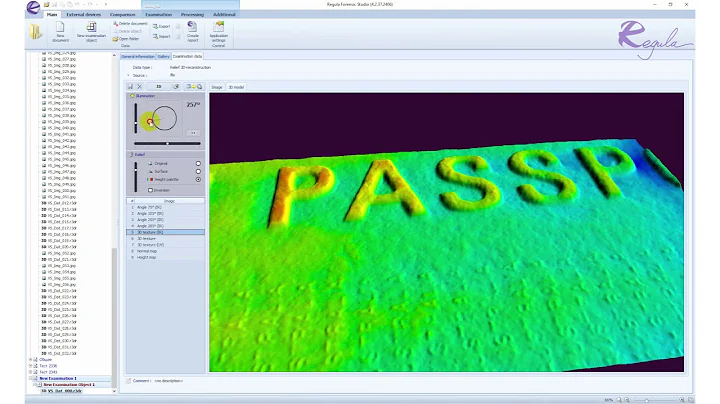Click Export in the ribbon
Screen dimensions: 720x404
162,27
